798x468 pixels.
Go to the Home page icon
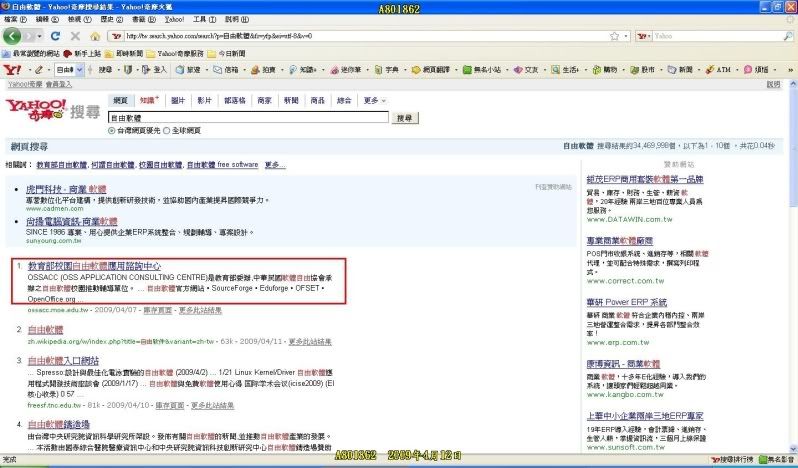[95, 36]
